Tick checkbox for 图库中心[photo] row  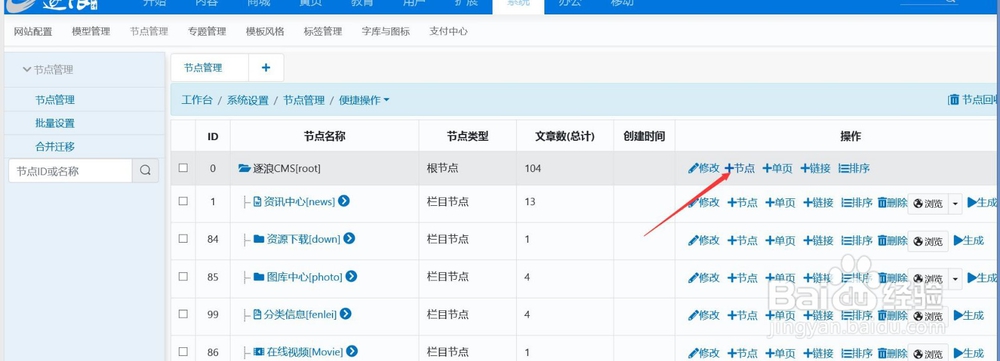183,276
